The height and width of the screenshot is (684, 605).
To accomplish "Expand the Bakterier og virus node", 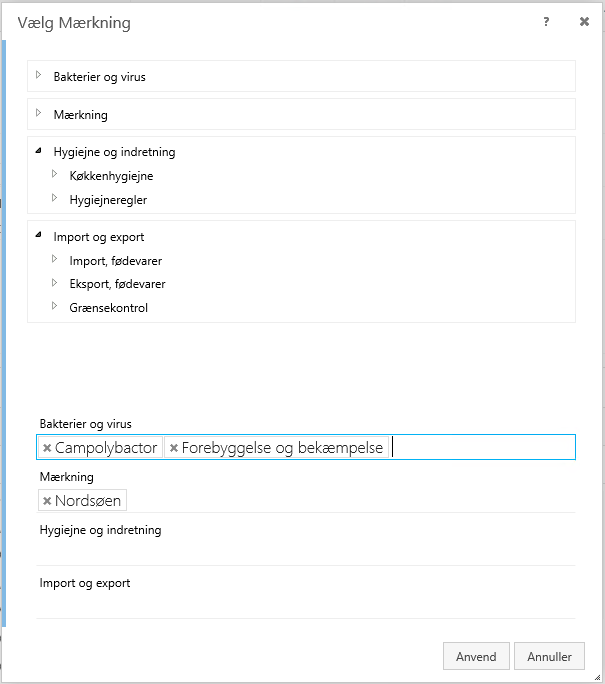I will pyautogui.click(x=39, y=75).
